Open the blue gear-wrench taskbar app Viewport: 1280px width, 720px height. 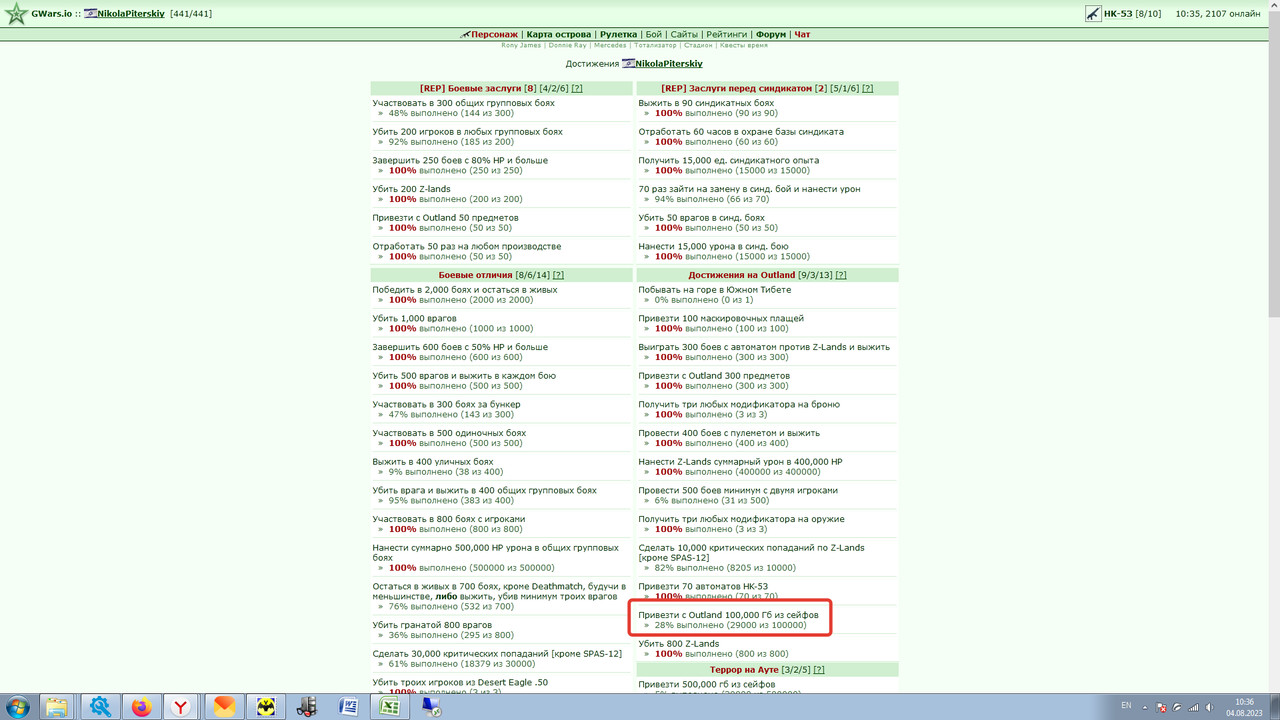[x=100, y=707]
